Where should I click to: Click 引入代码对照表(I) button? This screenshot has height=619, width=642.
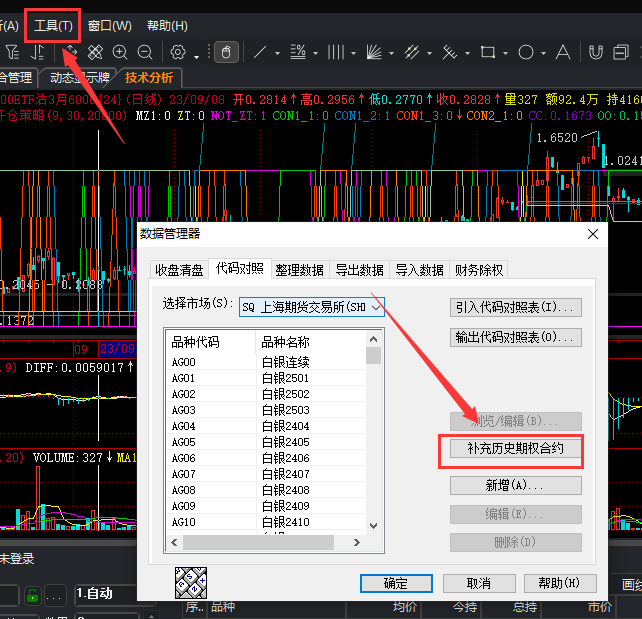[515, 307]
